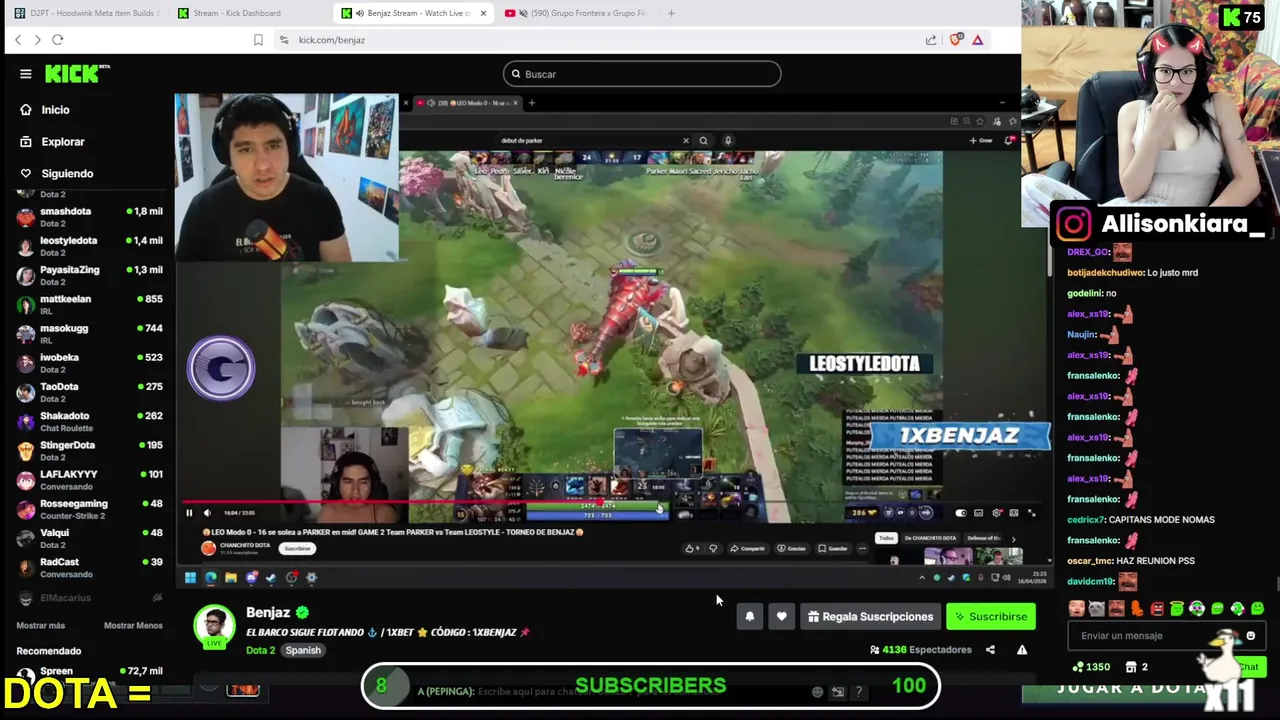The height and width of the screenshot is (720, 1280).
Task: Open Brave Rewards triangle icon
Action: [x=977, y=40]
